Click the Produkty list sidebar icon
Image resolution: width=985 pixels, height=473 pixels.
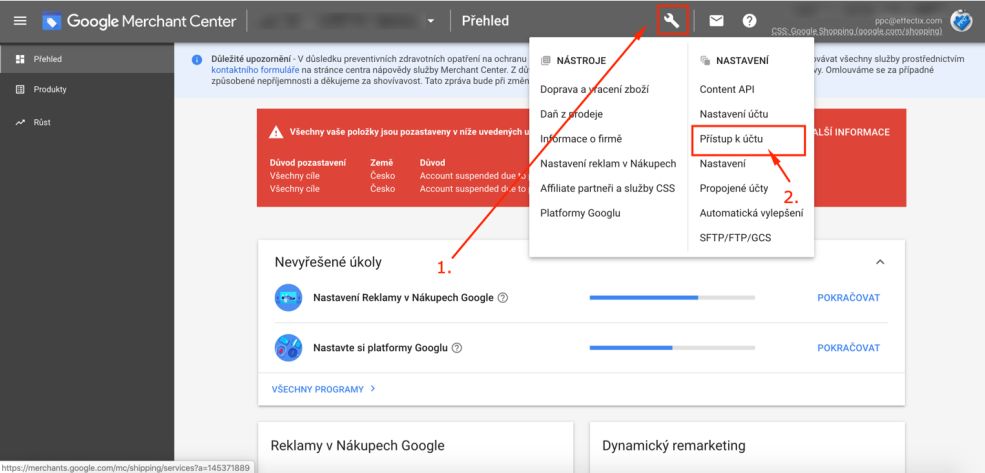pyautogui.click(x=19, y=89)
